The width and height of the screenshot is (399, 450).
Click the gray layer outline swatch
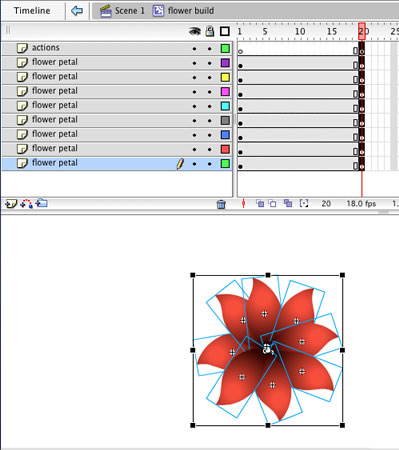click(x=225, y=120)
